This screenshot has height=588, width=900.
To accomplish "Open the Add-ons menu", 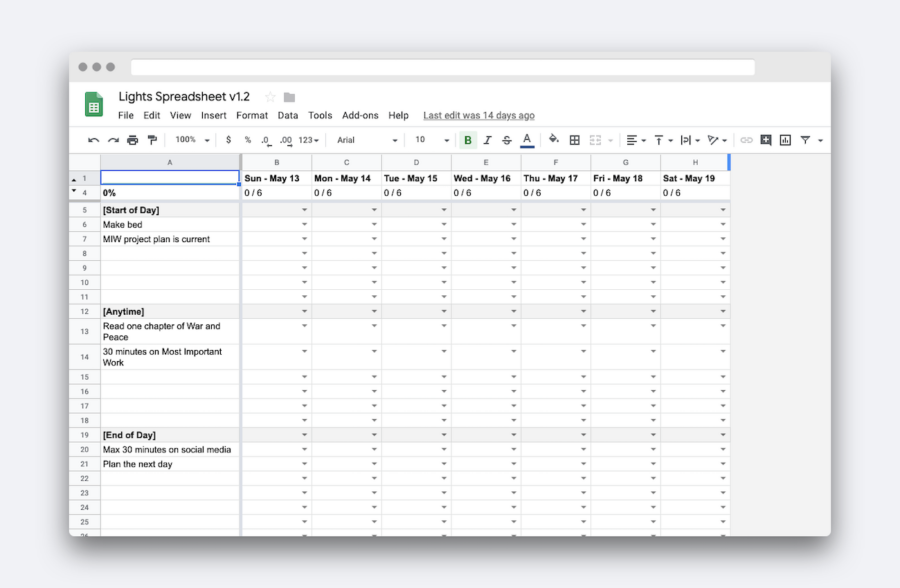I will (360, 116).
